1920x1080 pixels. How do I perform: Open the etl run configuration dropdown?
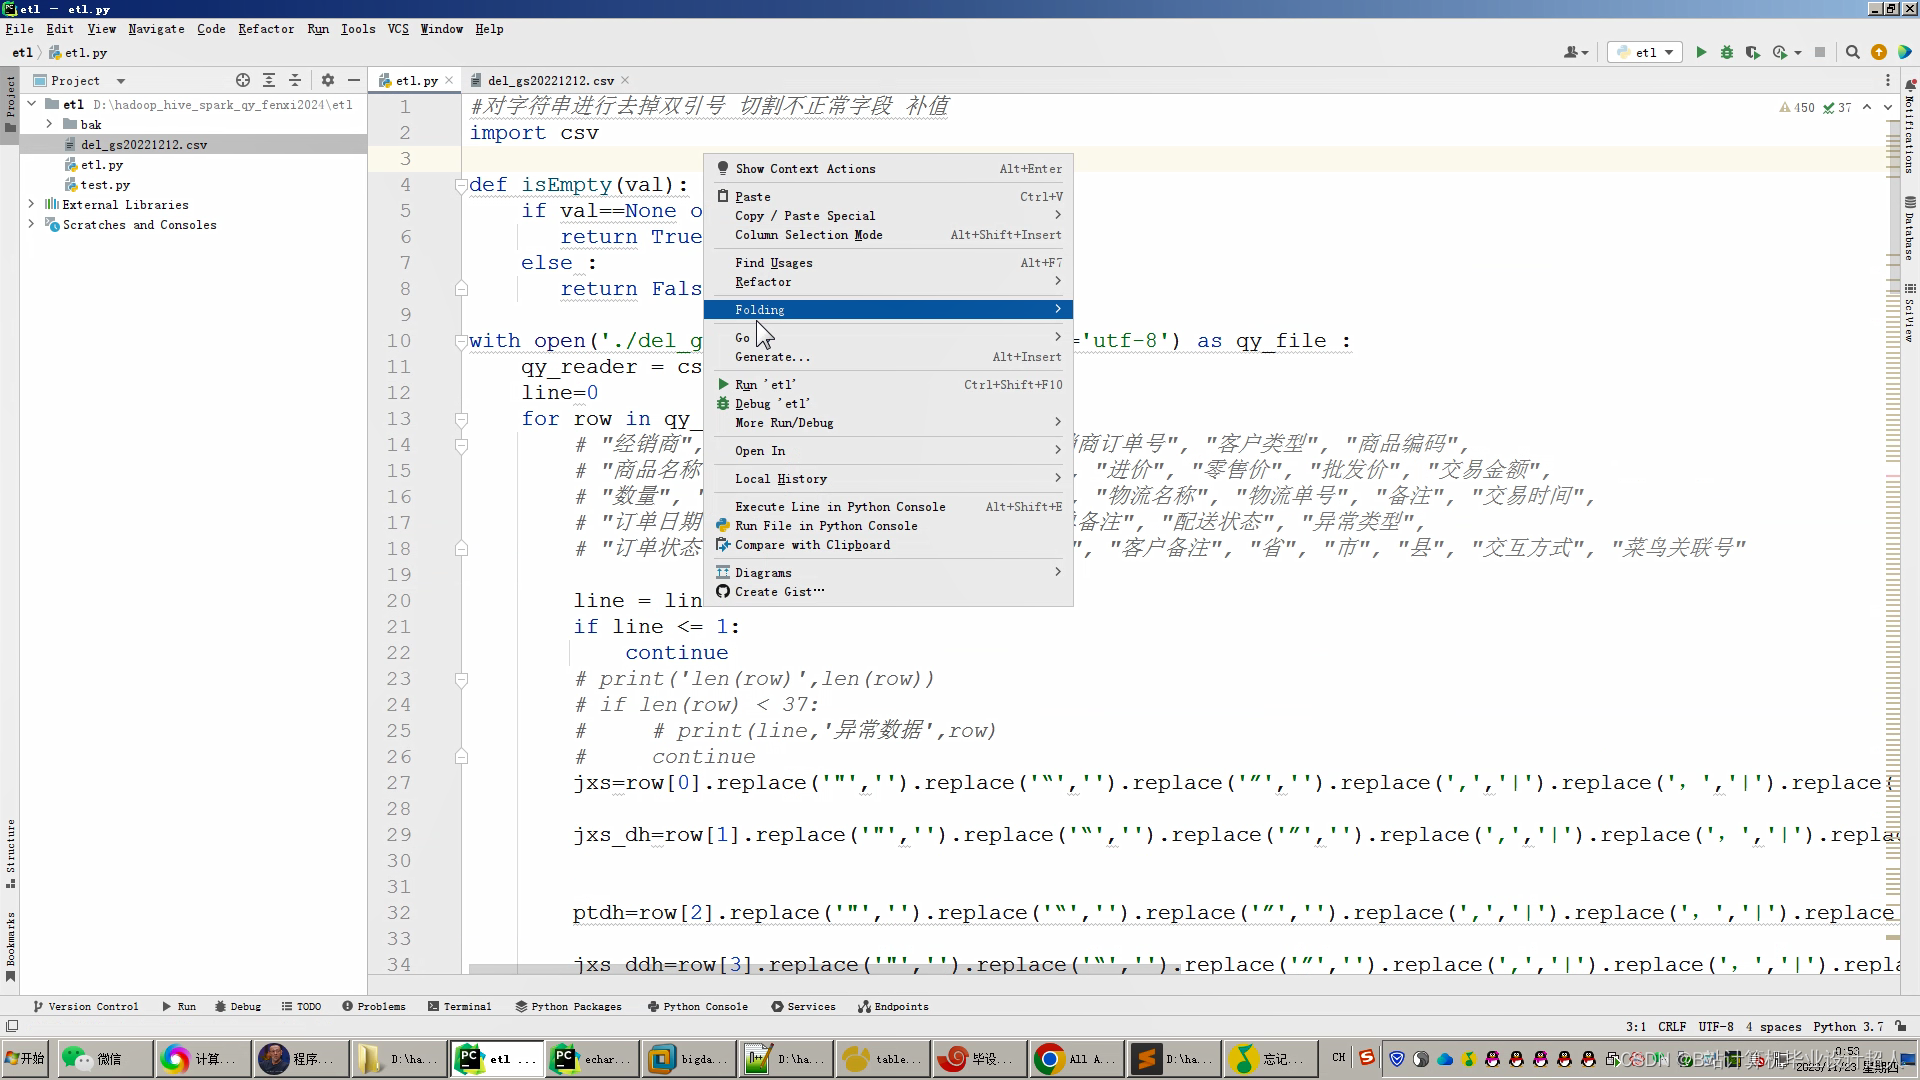coord(1645,52)
